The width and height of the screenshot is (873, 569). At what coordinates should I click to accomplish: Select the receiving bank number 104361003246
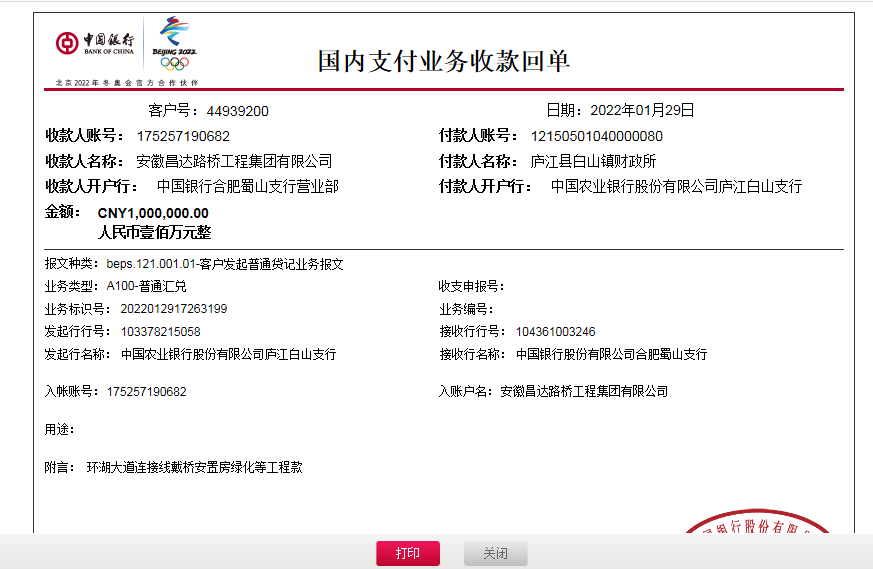555,331
